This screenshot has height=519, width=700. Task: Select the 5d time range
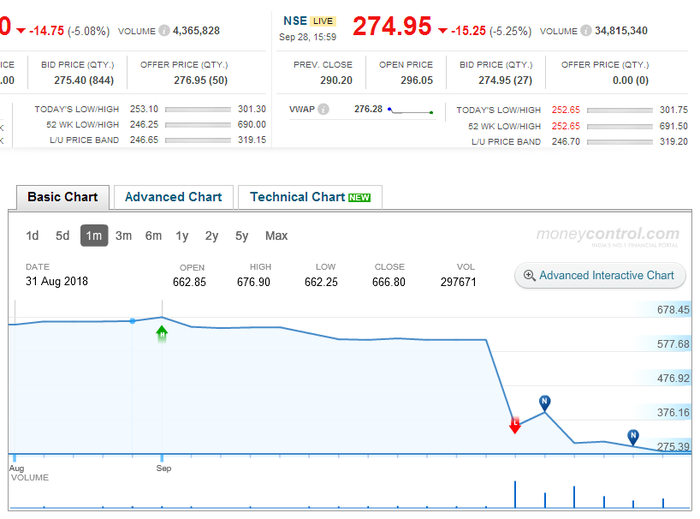62,236
